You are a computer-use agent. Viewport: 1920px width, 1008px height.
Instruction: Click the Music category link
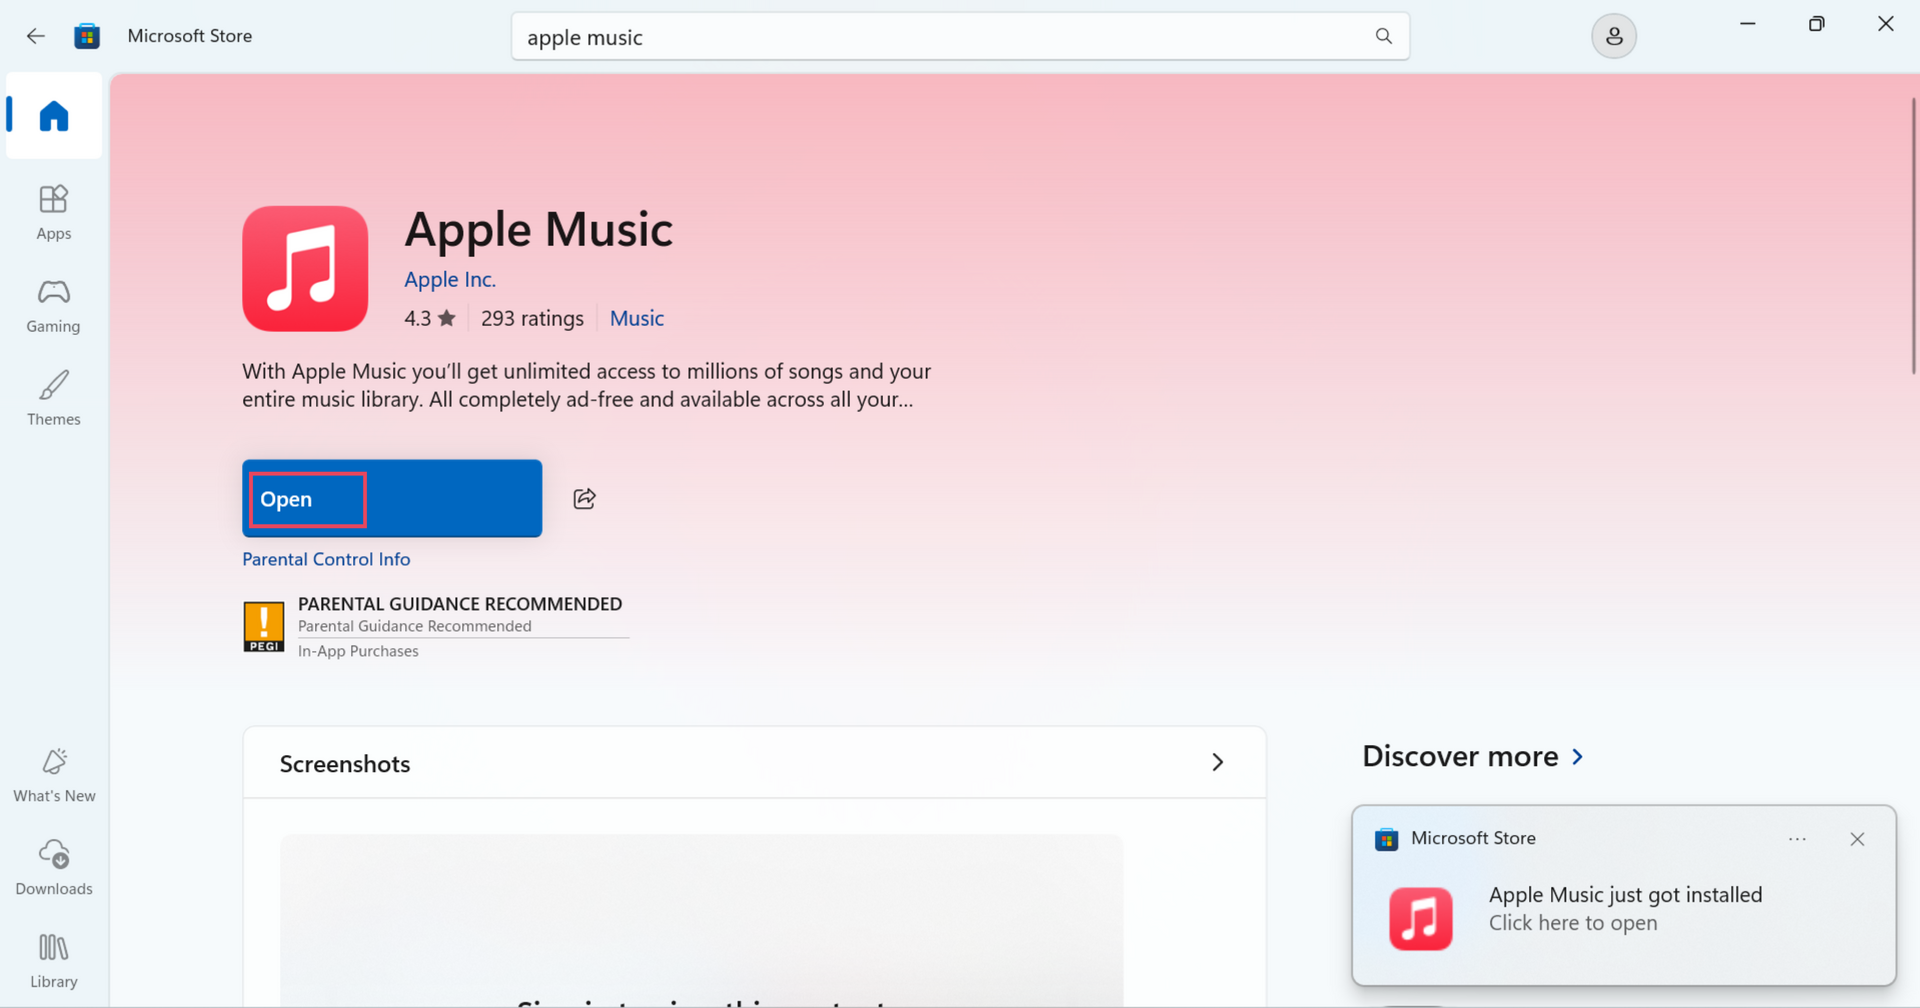coord(637,318)
